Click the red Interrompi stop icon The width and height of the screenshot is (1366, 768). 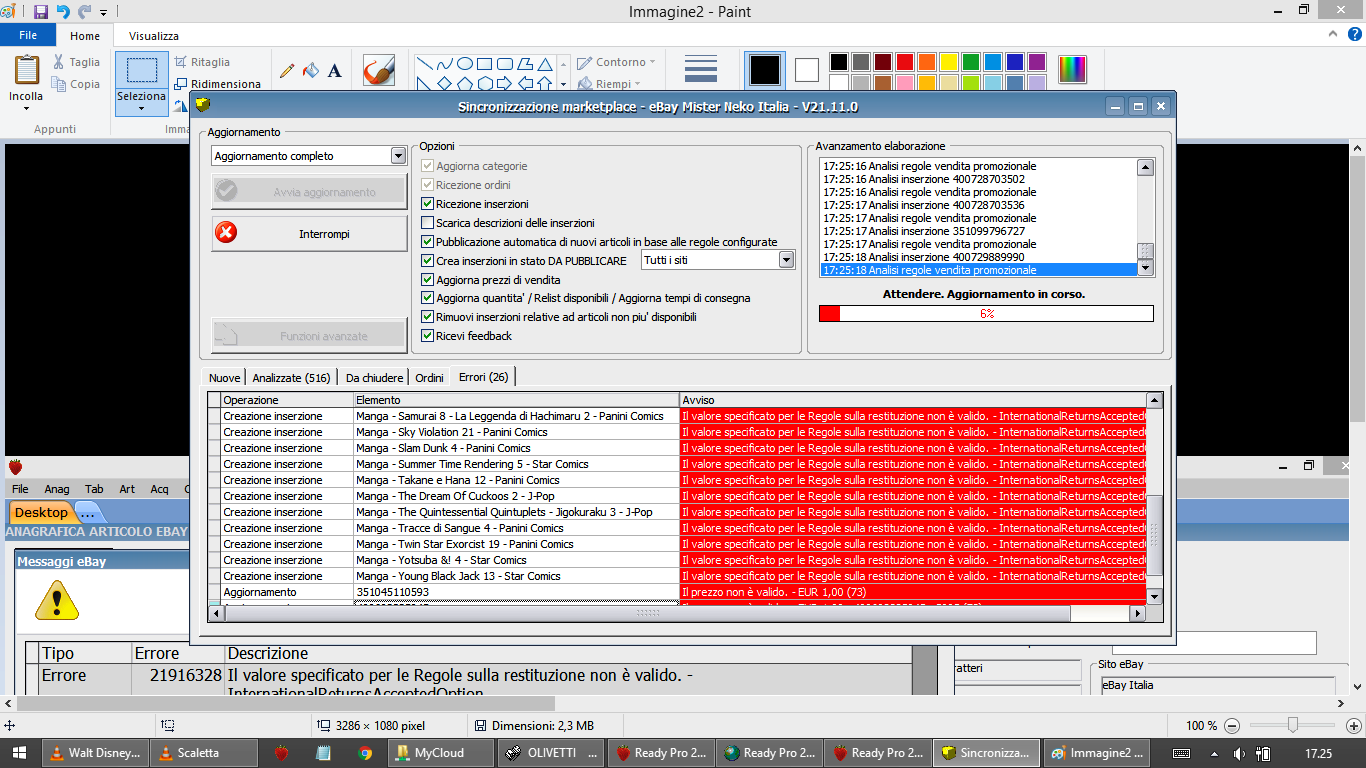(x=227, y=233)
